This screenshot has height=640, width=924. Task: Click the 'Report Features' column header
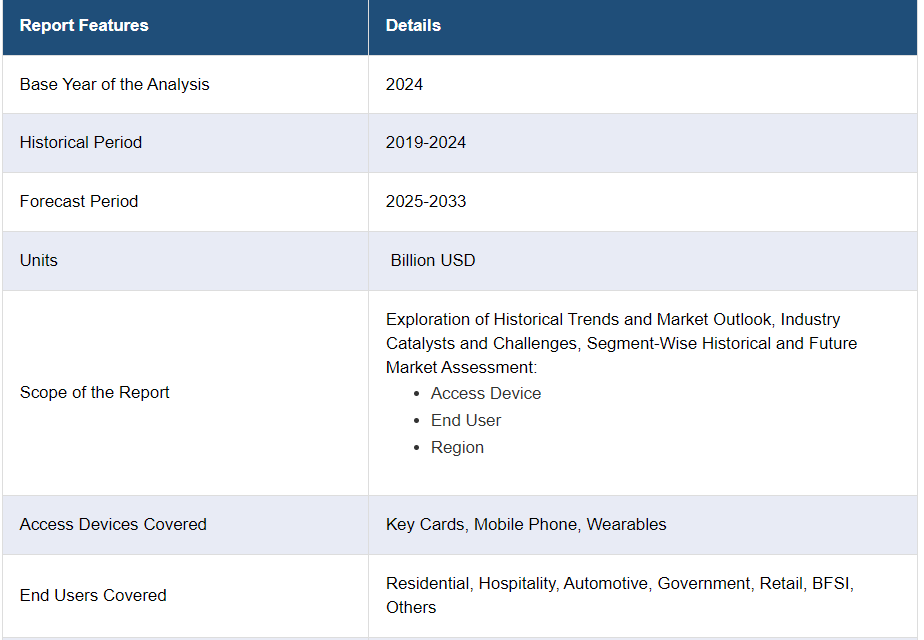tap(84, 26)
